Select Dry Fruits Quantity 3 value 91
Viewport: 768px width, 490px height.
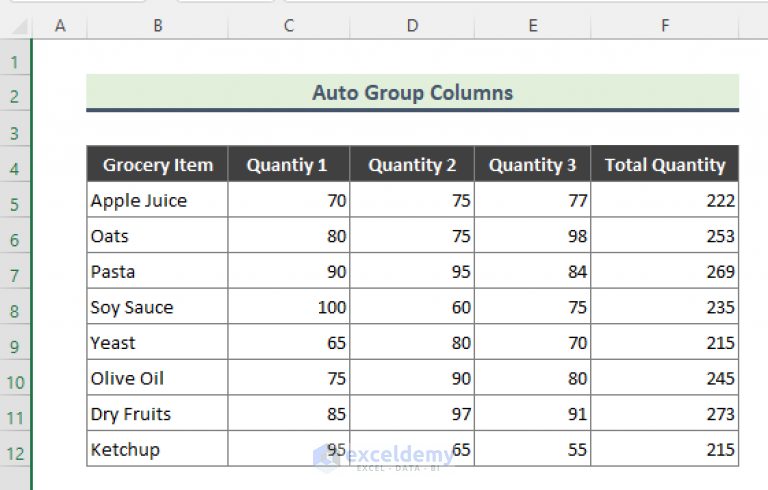(x=533, y=414)
